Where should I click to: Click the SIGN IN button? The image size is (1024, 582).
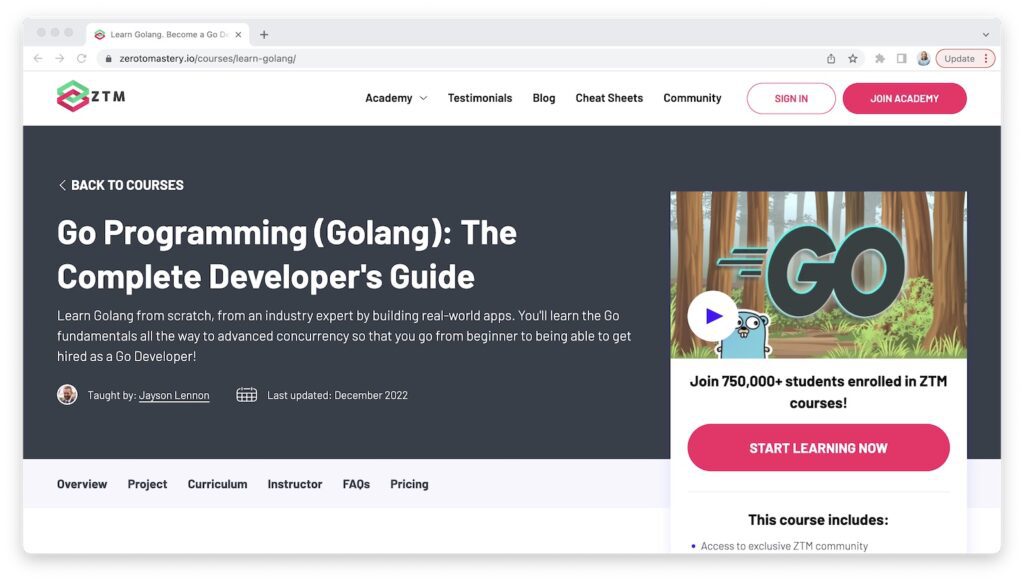point(791,99)
